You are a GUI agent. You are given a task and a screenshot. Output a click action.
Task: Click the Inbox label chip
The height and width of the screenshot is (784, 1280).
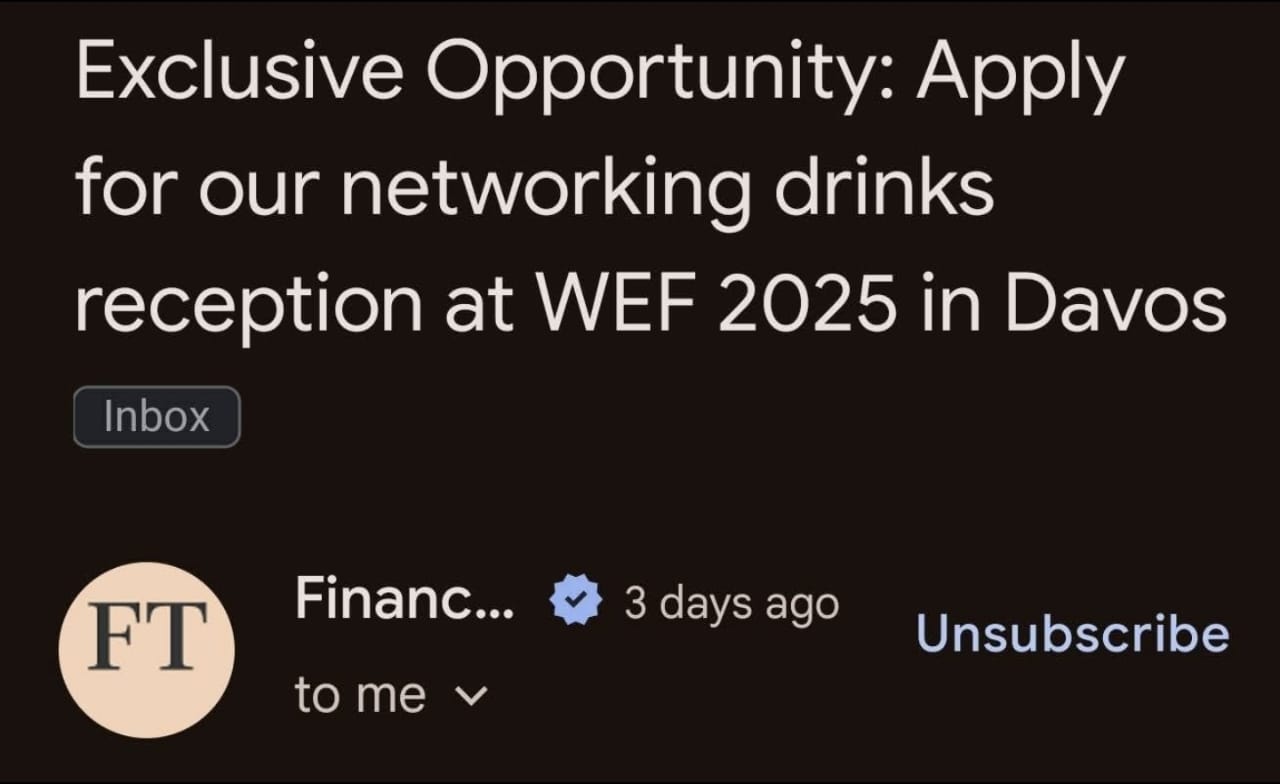(x=157, y=416)
